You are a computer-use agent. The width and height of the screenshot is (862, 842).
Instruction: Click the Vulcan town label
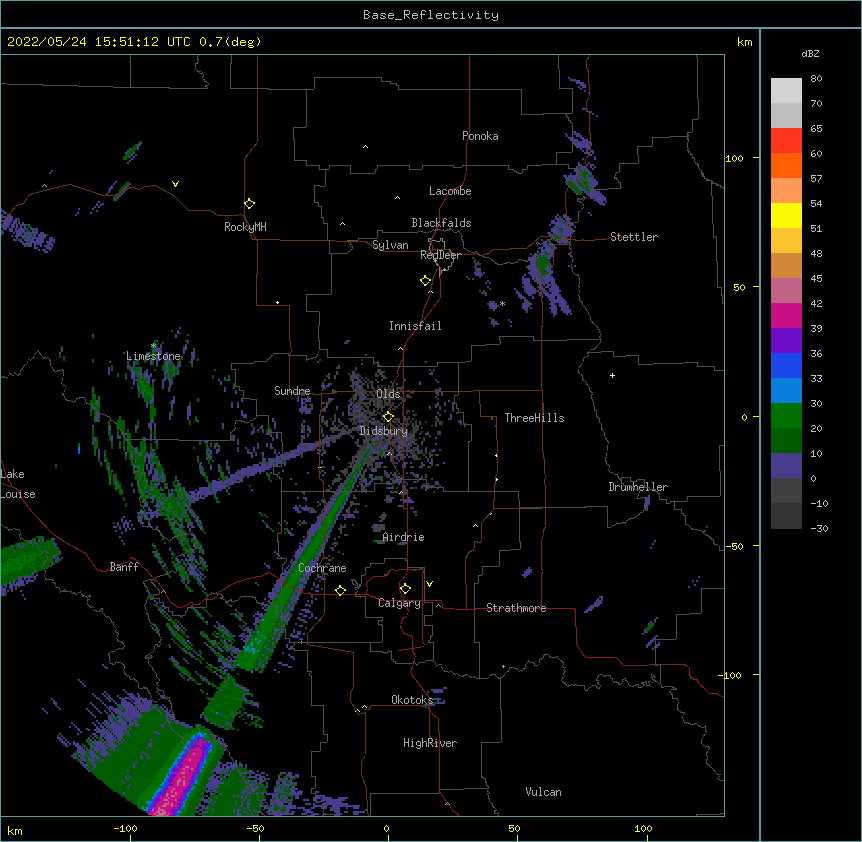pos(543,792)
